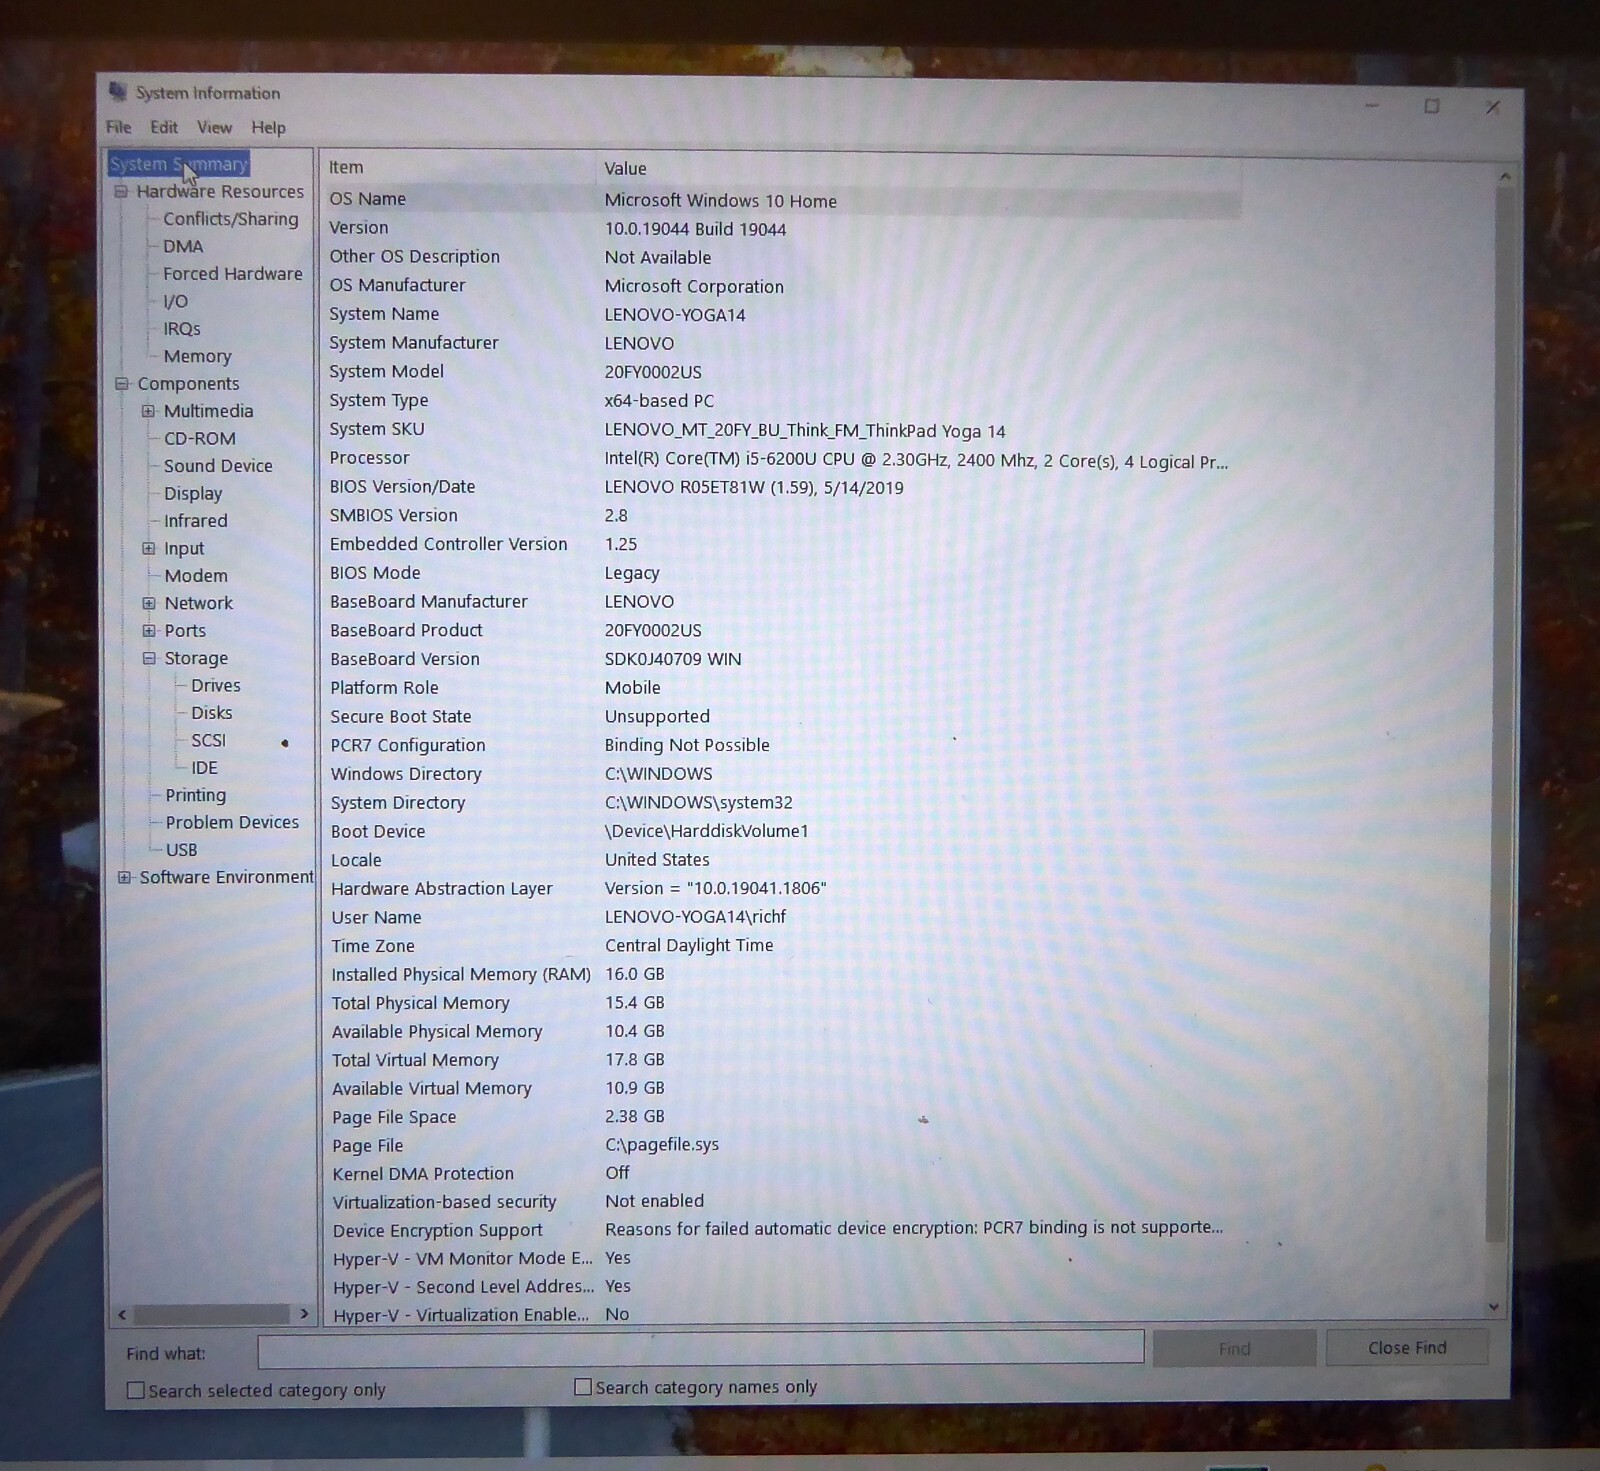The image size is (1600, 1471).
Task: Select the Device Encryption Support row
Action: click(x=779, y=1230)
